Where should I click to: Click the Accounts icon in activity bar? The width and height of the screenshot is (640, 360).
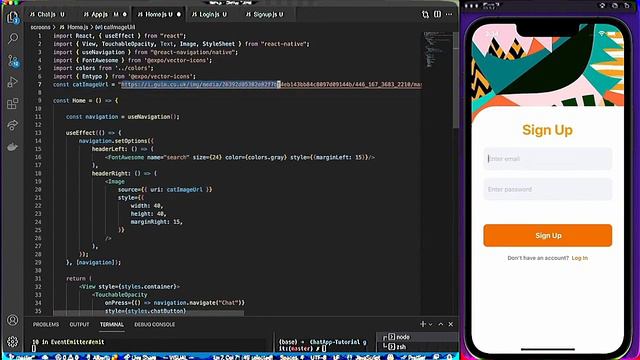click(13, 320)
